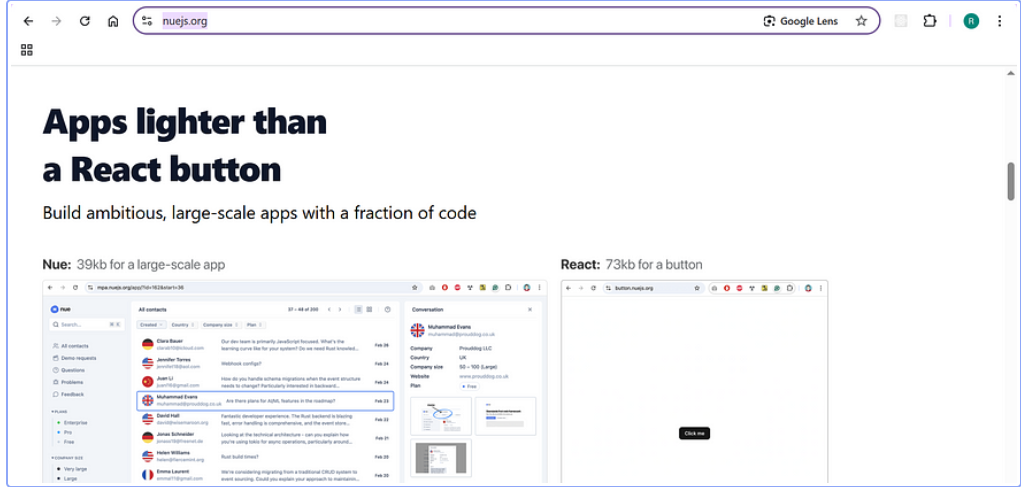Viewport: 1021px width, 487px height.
Task: Click the faded extension icon beside Extensions
Action: pyautogui.click(x=901, y=21)
